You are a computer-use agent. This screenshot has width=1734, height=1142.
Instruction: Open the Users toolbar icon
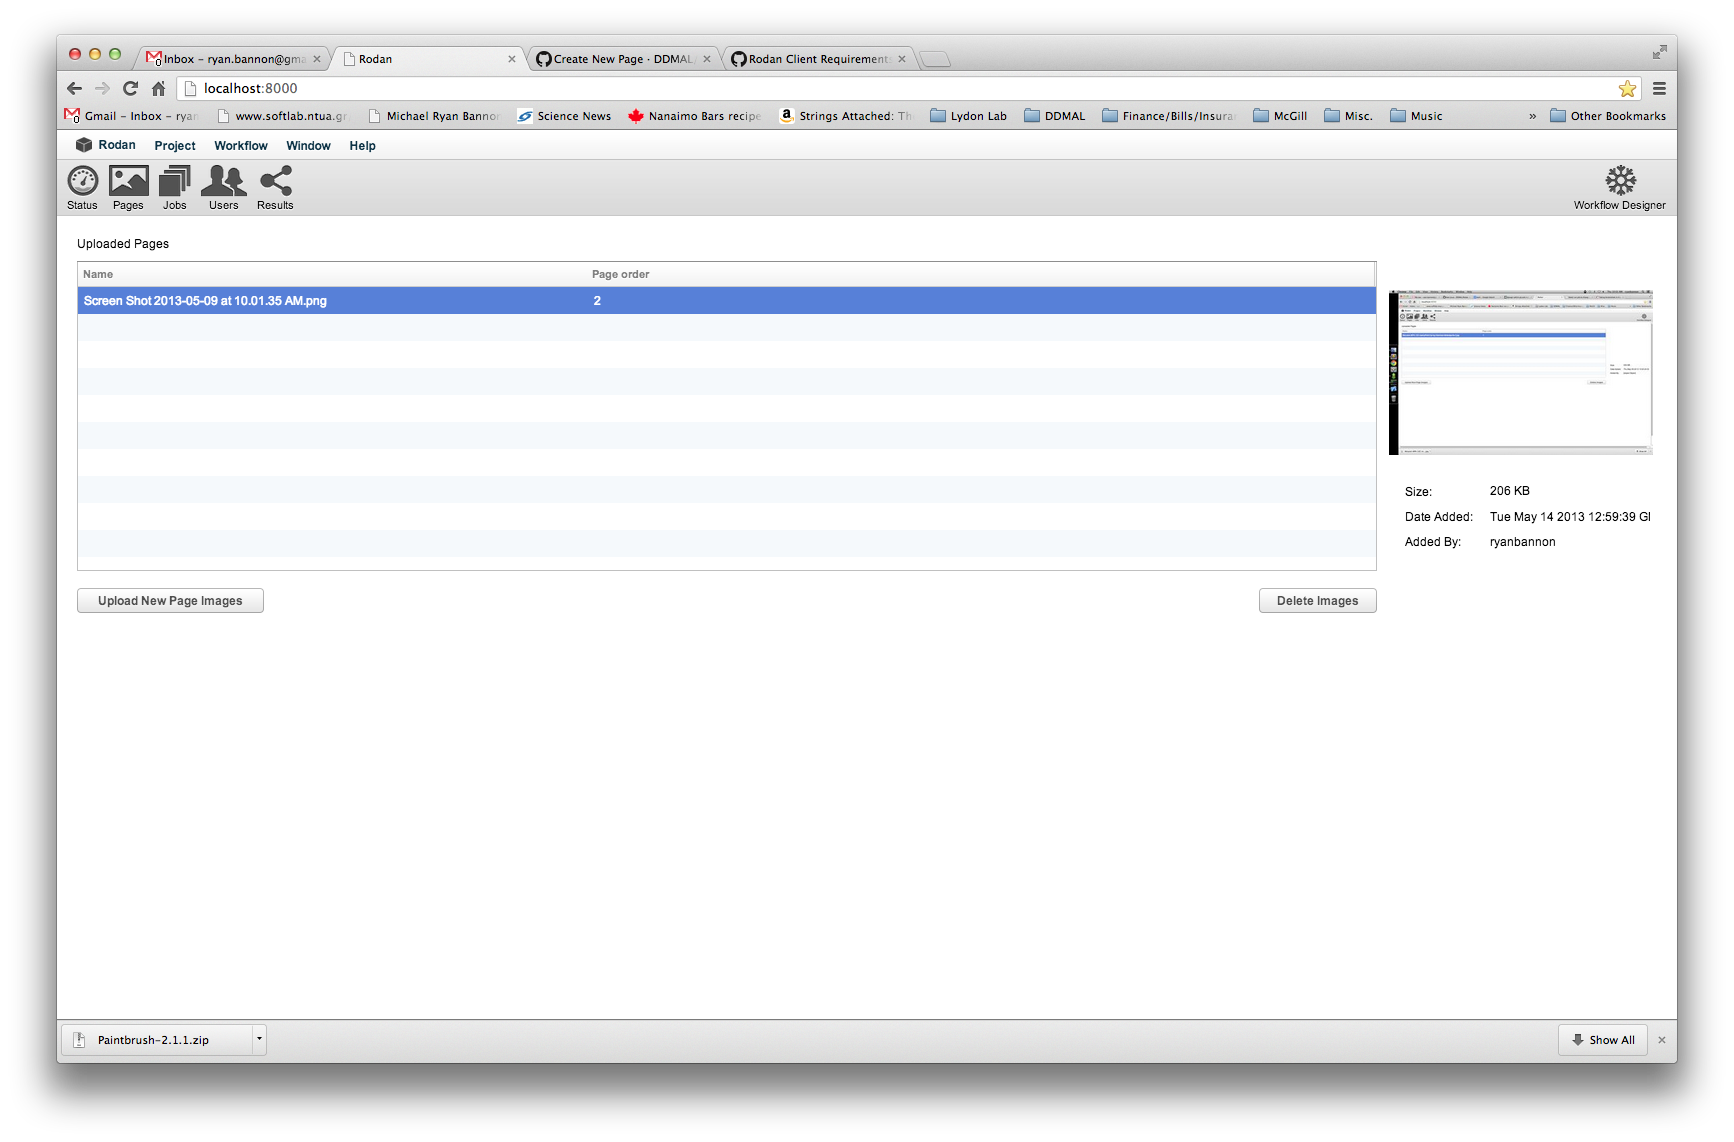coord(224,188)
